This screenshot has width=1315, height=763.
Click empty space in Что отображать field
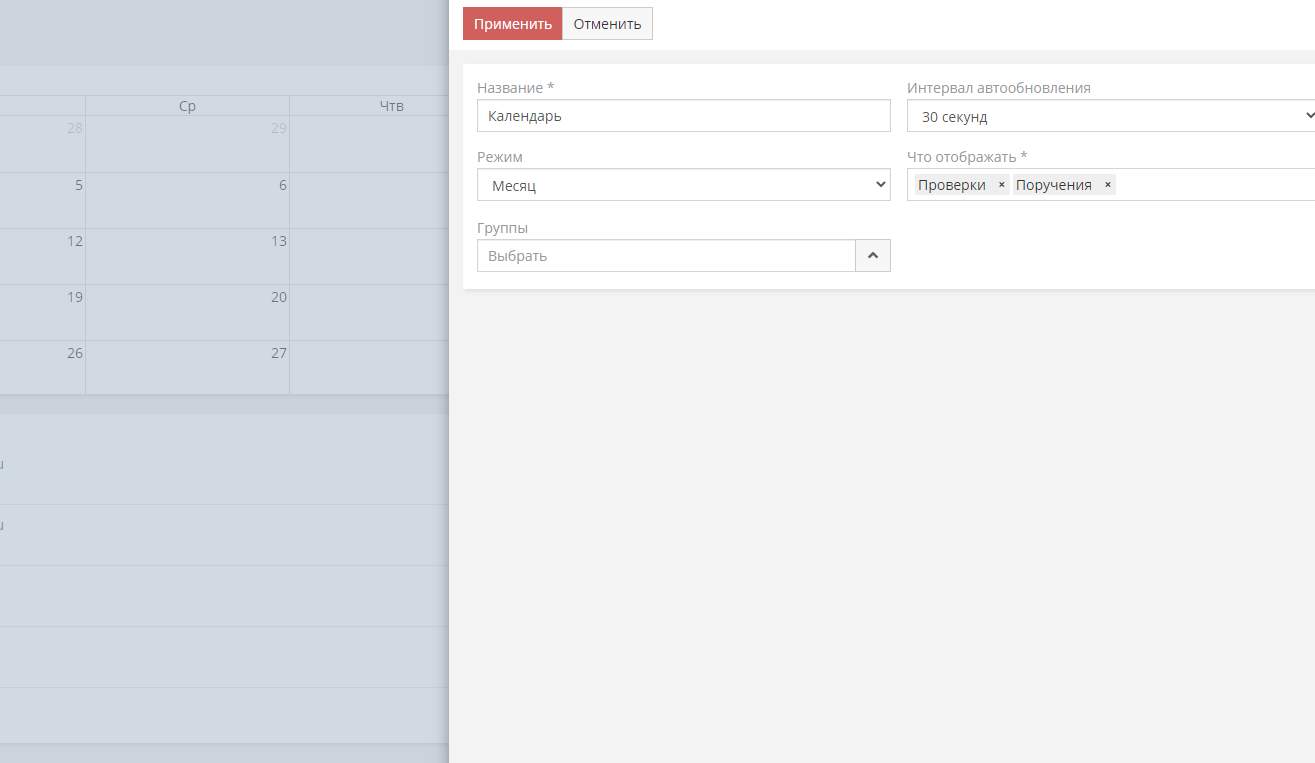(x=1210, y=185)
